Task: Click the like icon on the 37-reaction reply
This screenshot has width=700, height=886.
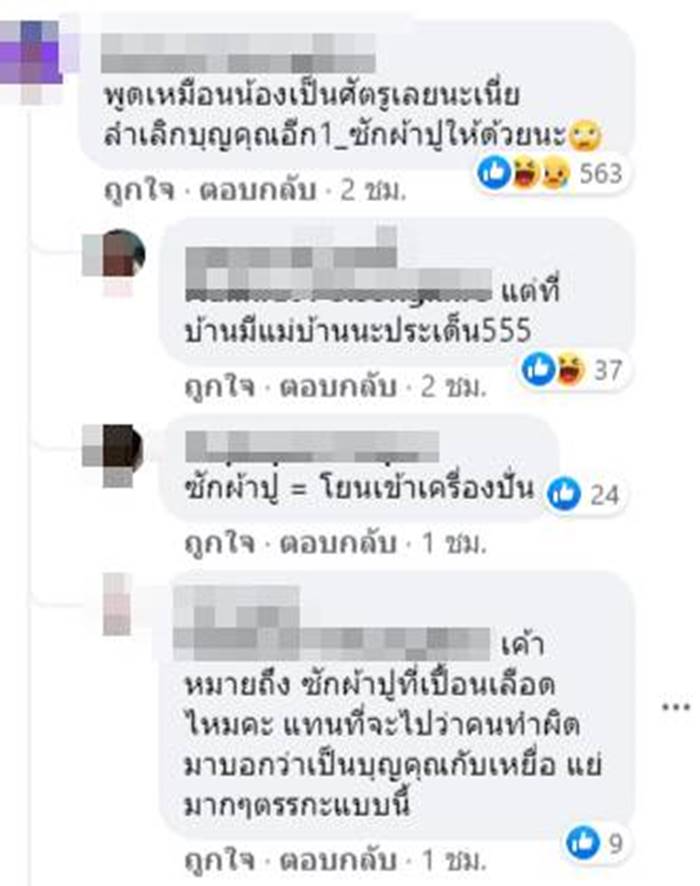Action: [x=538, y=370]
